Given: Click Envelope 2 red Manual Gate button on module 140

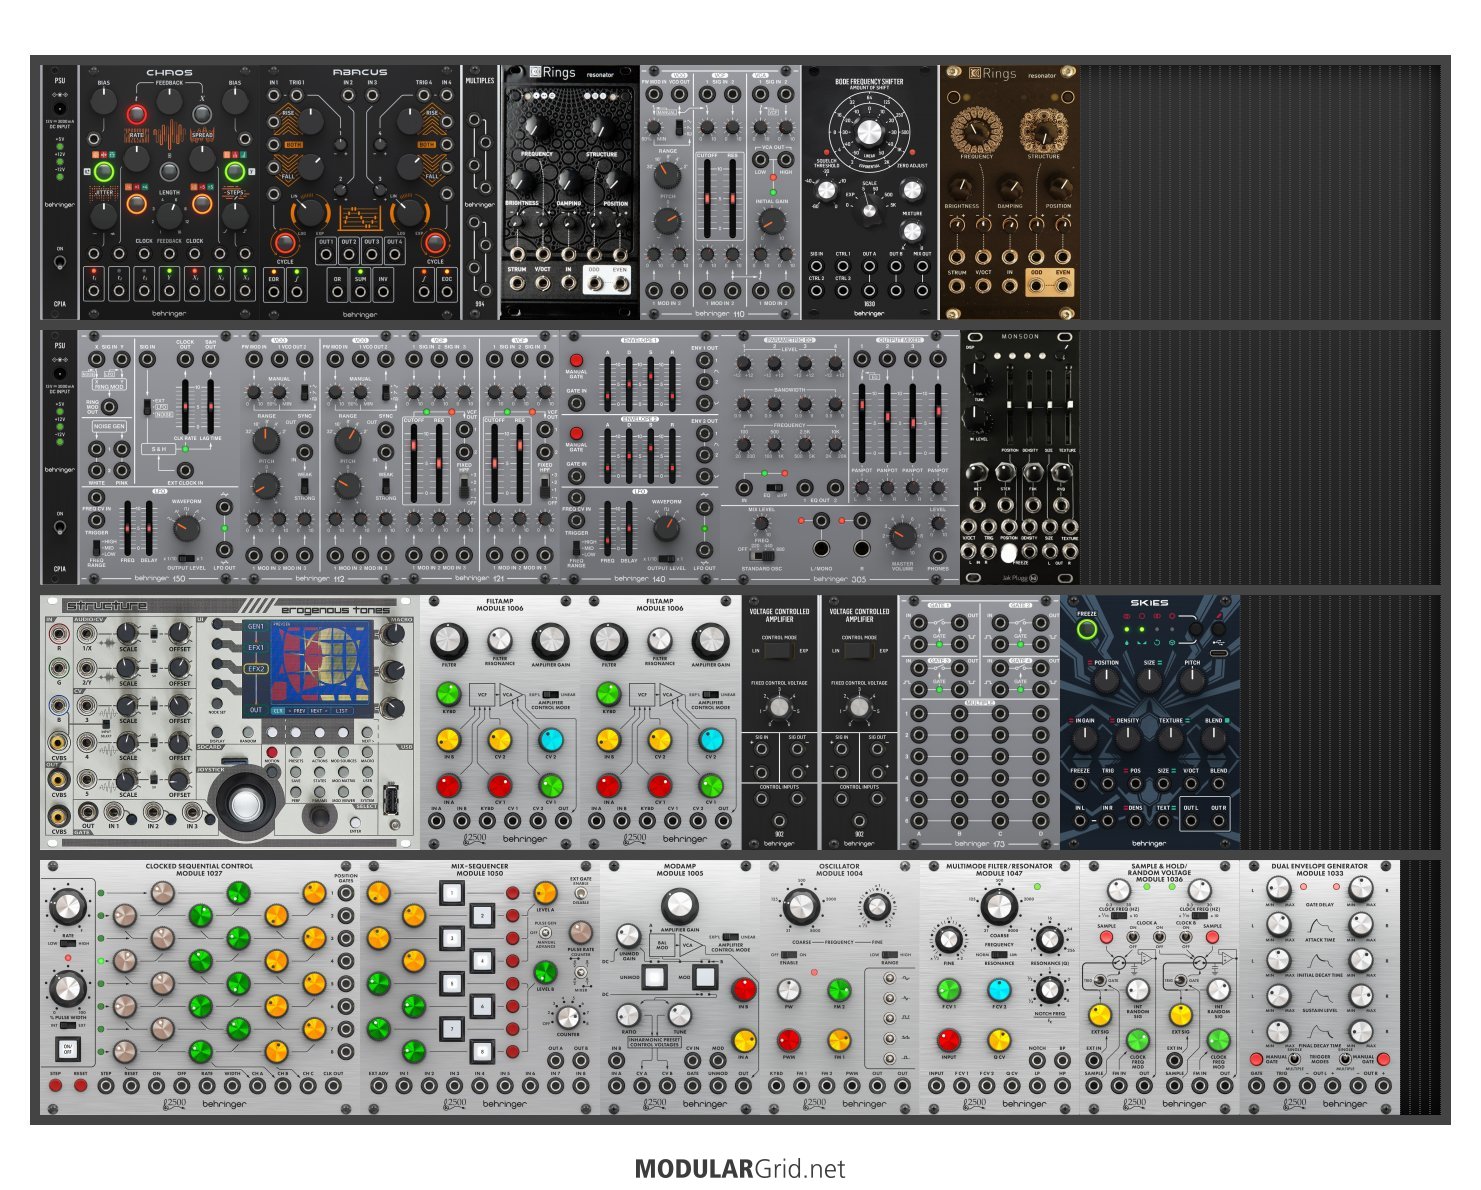Looking at the screenshot, I should [x=576, y=433].
